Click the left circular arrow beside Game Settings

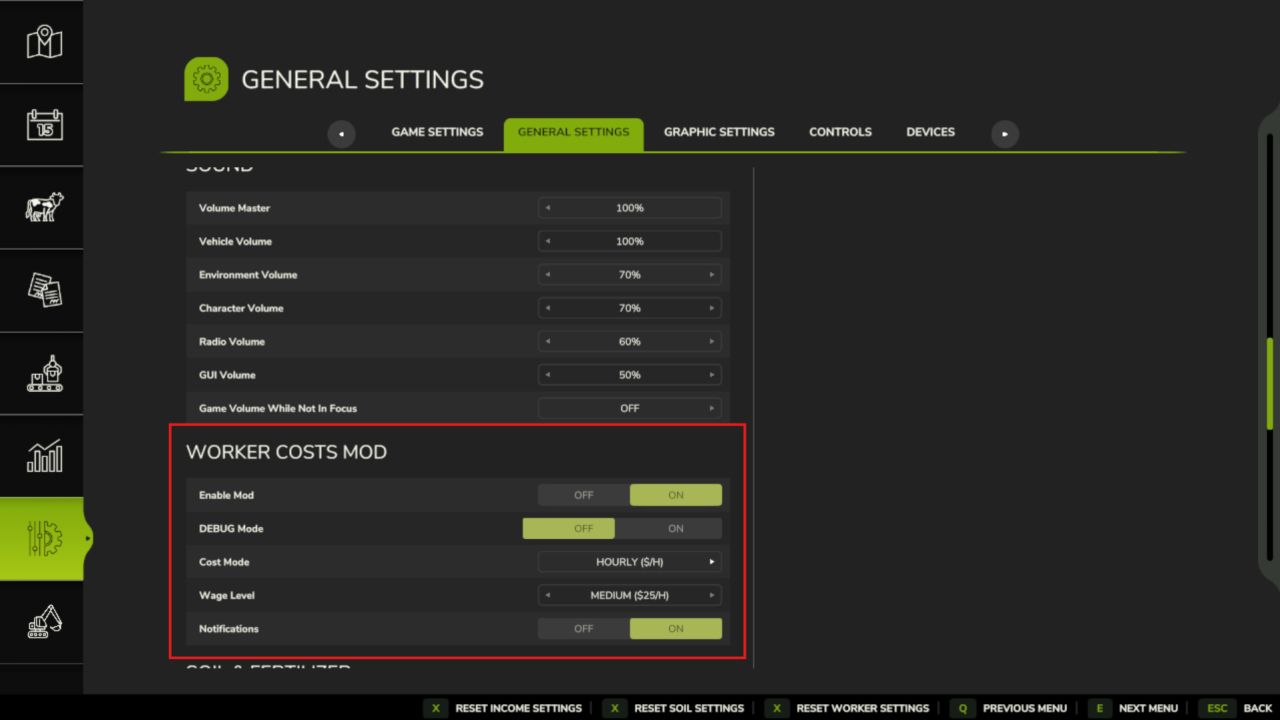[341, 133]
